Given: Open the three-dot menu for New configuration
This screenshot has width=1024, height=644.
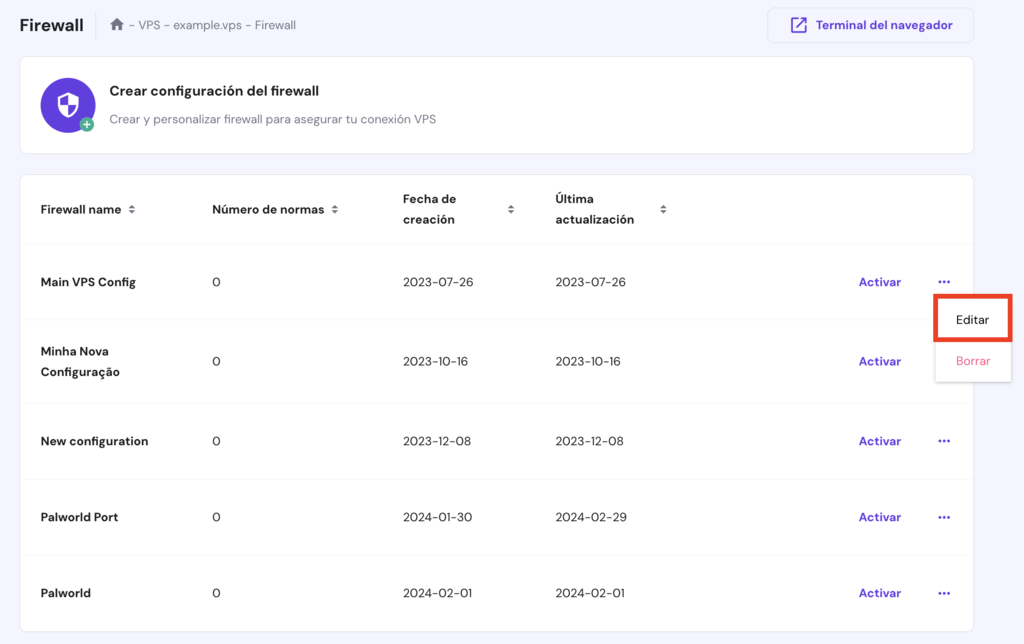Looking at the screenshot, I should coord(943,441).
